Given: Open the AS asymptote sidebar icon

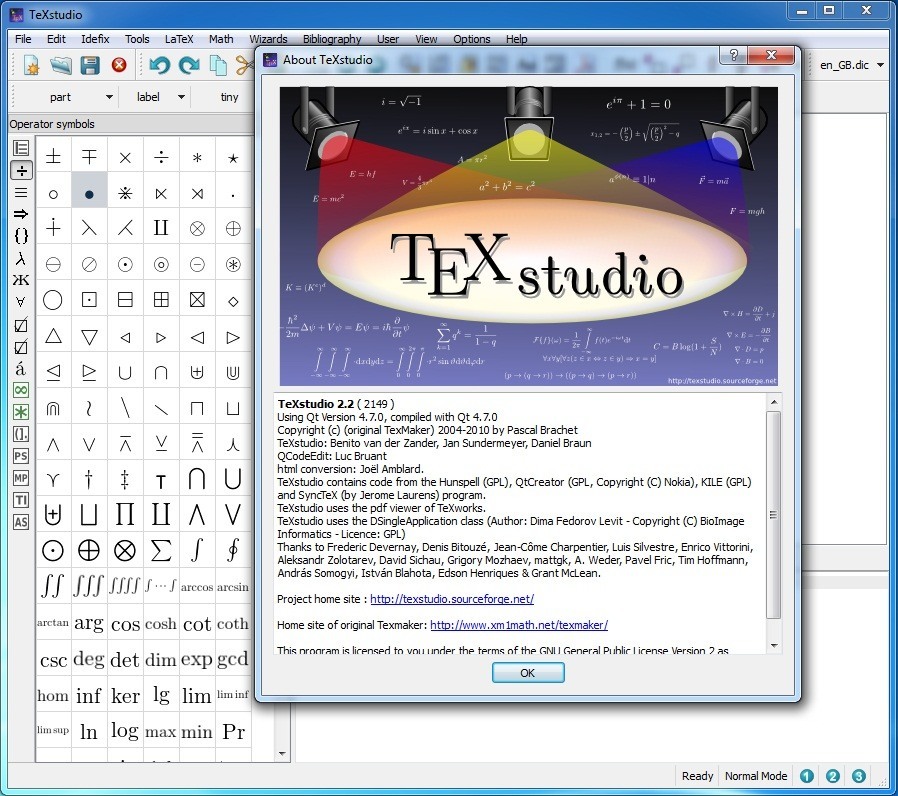Looking at the screenshot, I should (x=21, y=522).
